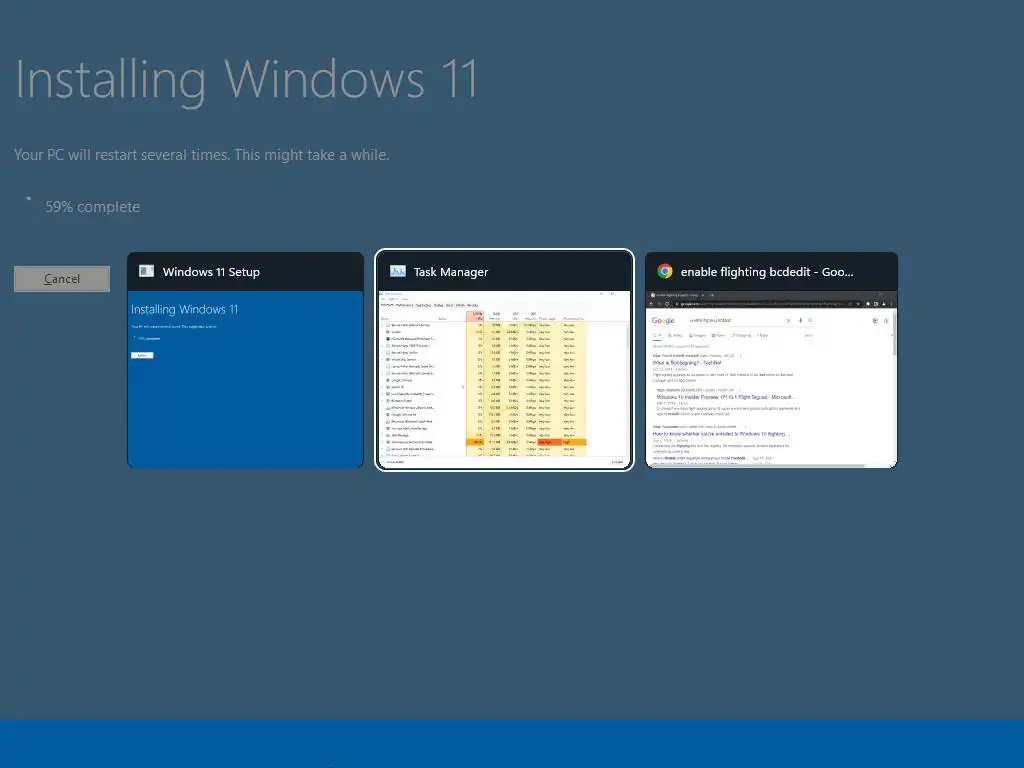The height and width of the screenshot is (768, 1024).
Task: Click the '59% complete' progress text
Action: coord(92,206)
